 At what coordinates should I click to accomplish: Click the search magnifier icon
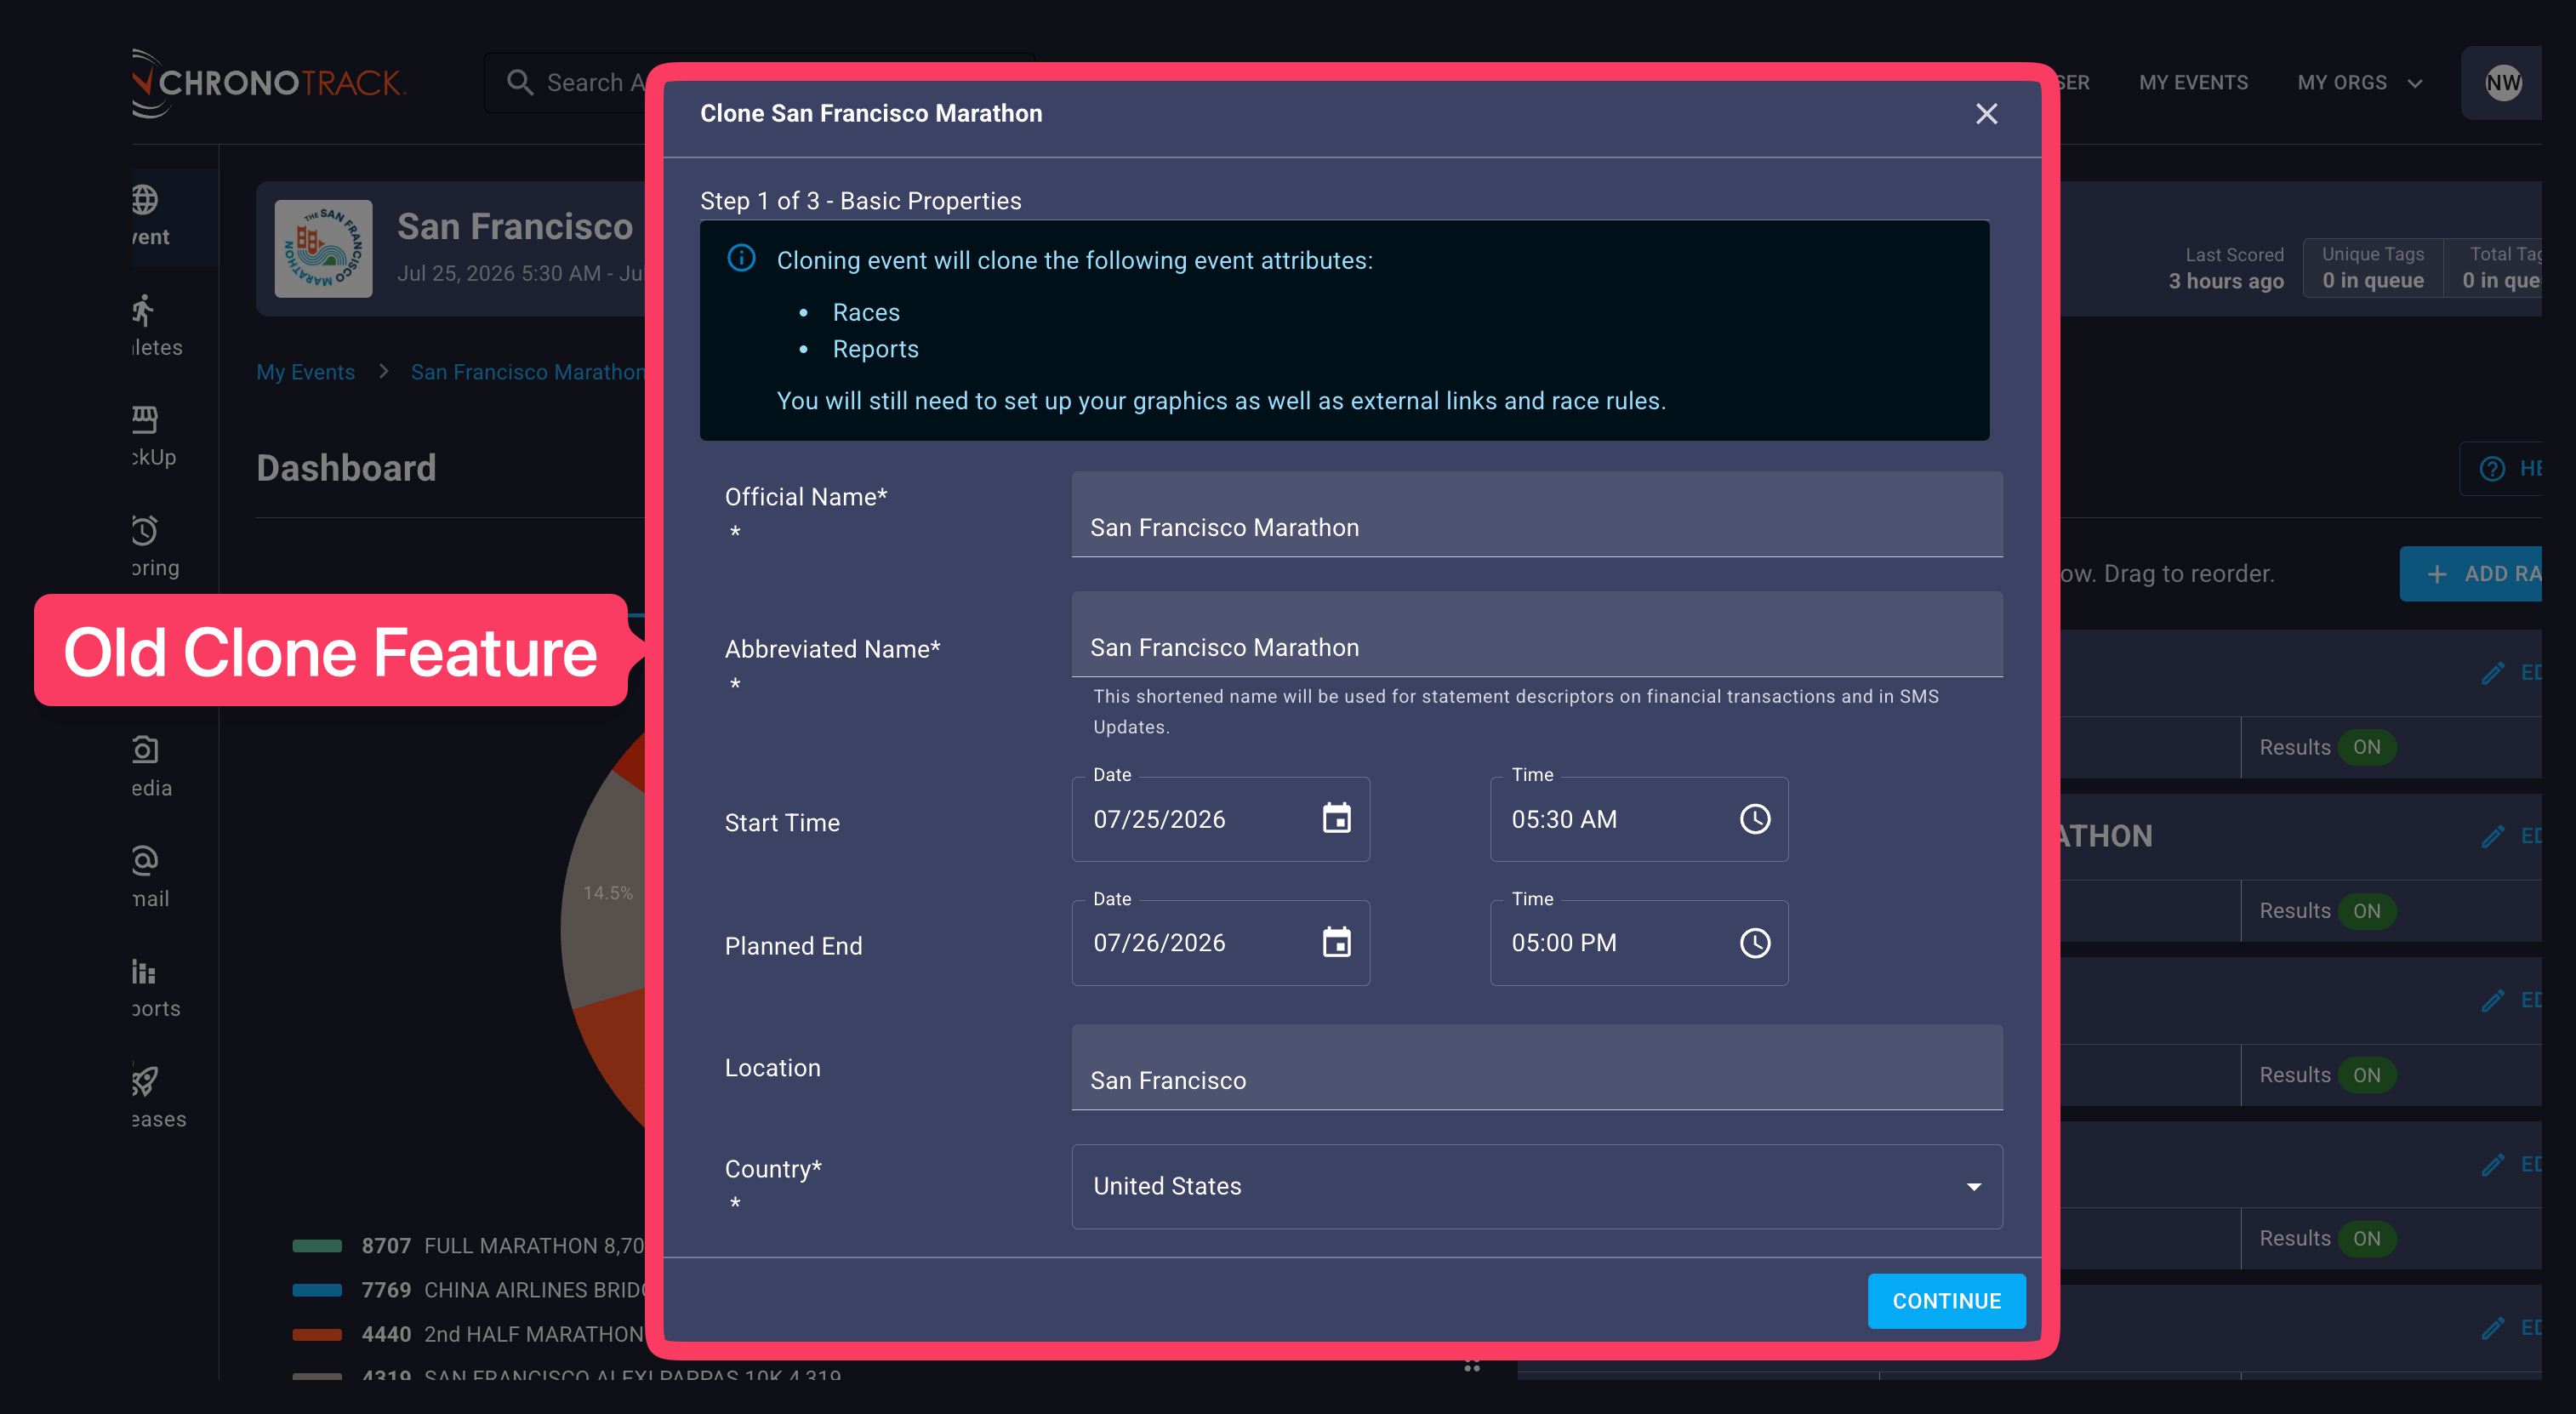coord(520,82)
